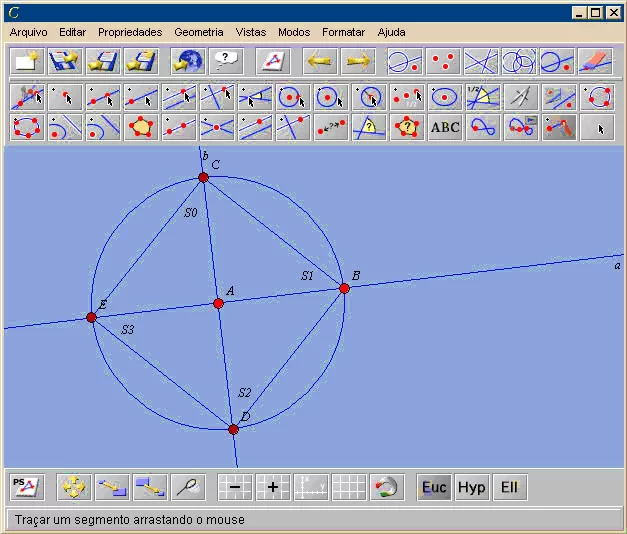The height and width of the screenshot is (534, 627).
Task: Click the S3 segment label
Action: tap(128, 330)
